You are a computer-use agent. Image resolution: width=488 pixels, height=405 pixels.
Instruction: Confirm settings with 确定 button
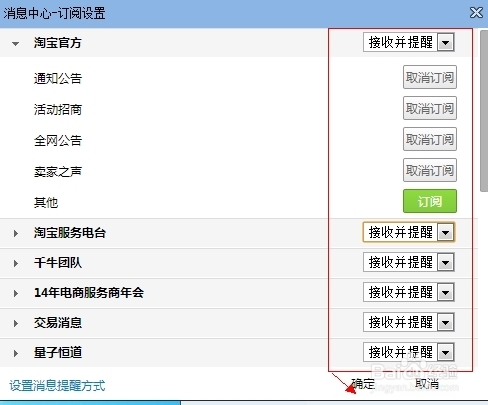[363, 384]
